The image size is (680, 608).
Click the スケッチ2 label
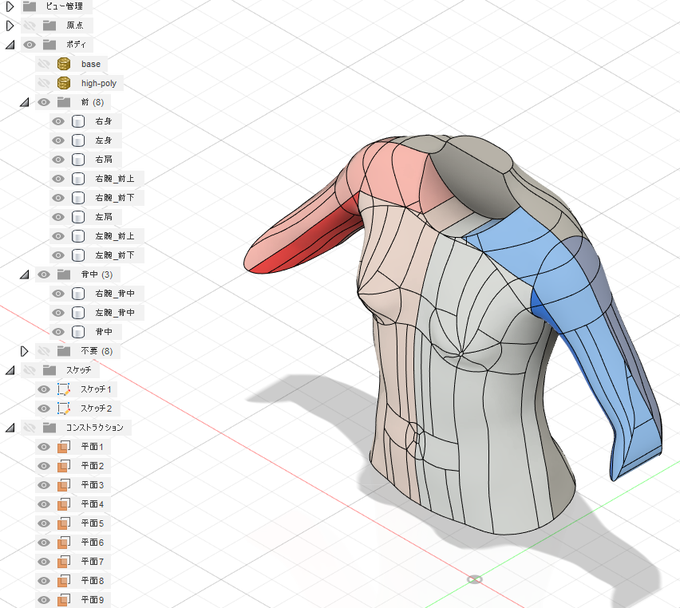(x=96, y=409)
